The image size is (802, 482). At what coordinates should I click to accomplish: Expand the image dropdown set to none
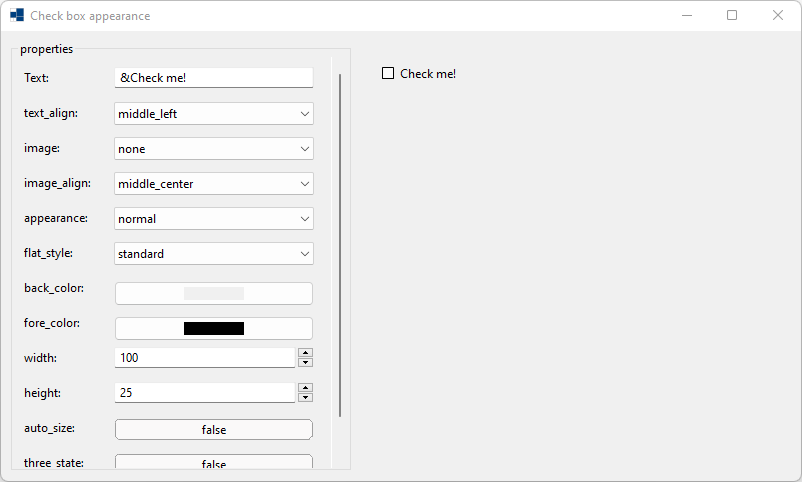pyautogui.click(x=214, y=149)
